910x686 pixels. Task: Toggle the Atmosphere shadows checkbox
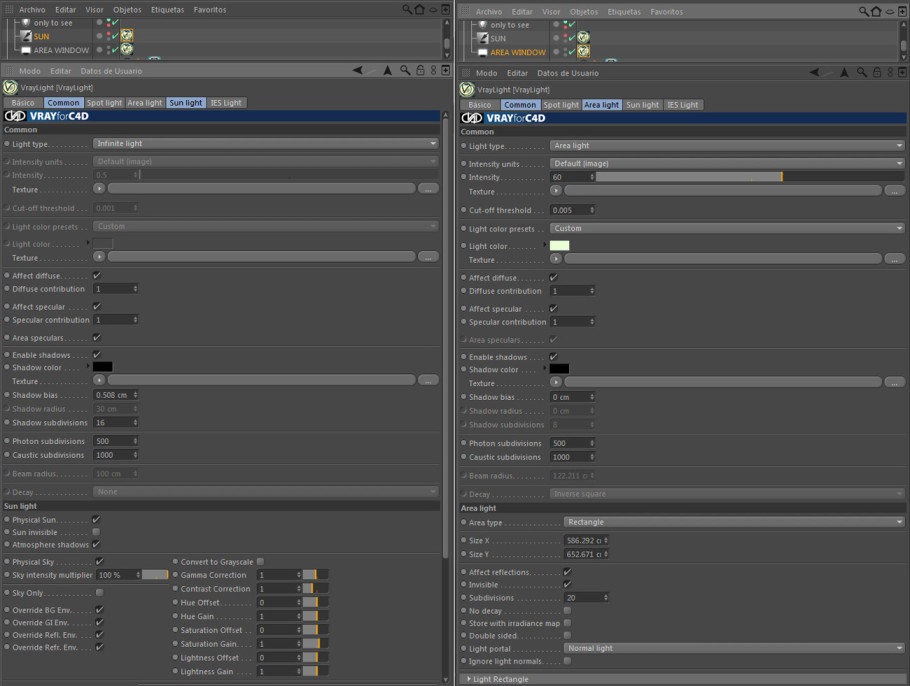pyautogui.click(x=96, y=544)
